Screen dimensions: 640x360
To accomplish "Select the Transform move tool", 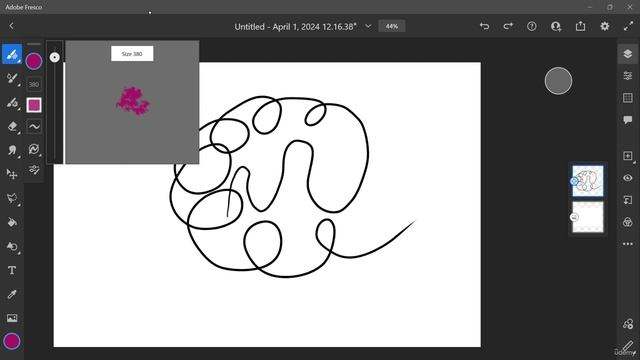I will [12, 174].
